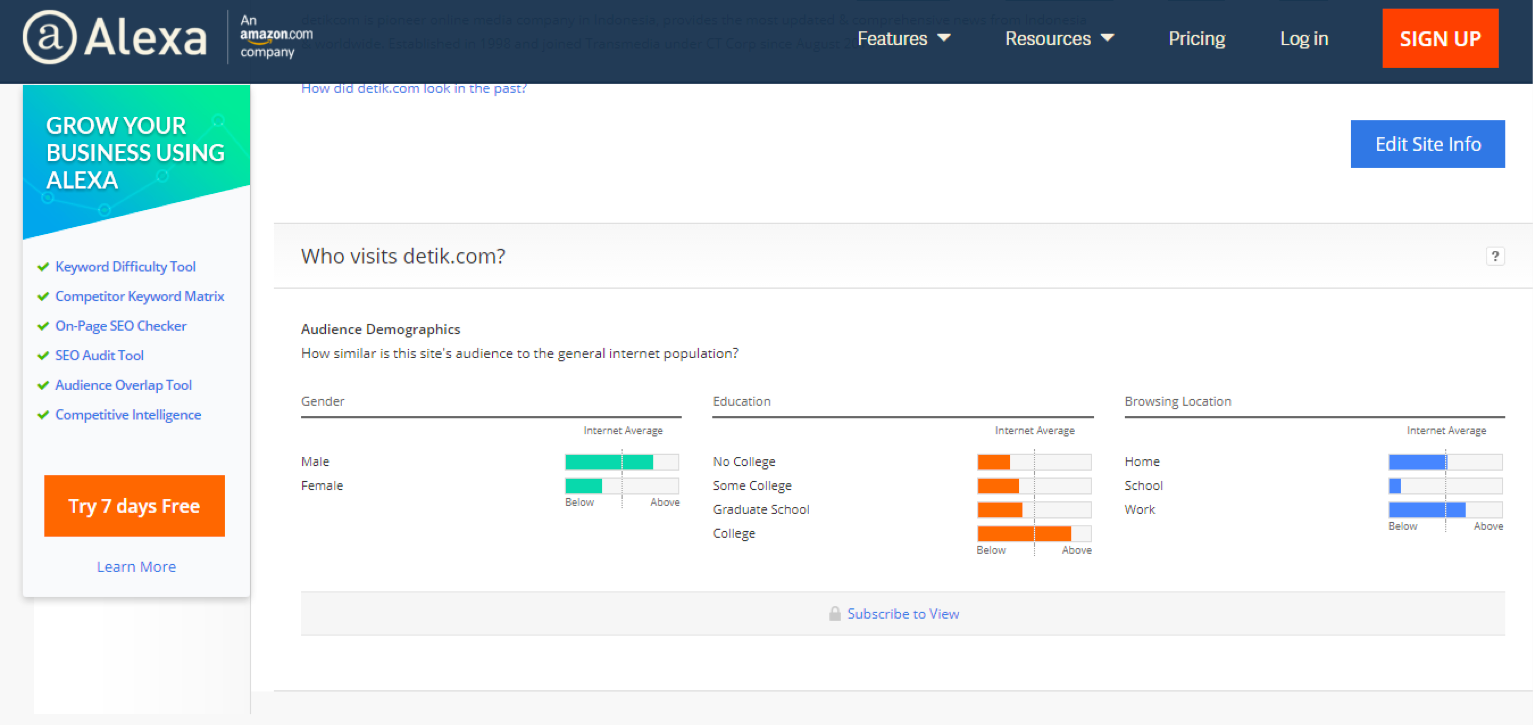Click the College education bar
Viewport: 1533px width, 725px height.
tap(1034, 534)
